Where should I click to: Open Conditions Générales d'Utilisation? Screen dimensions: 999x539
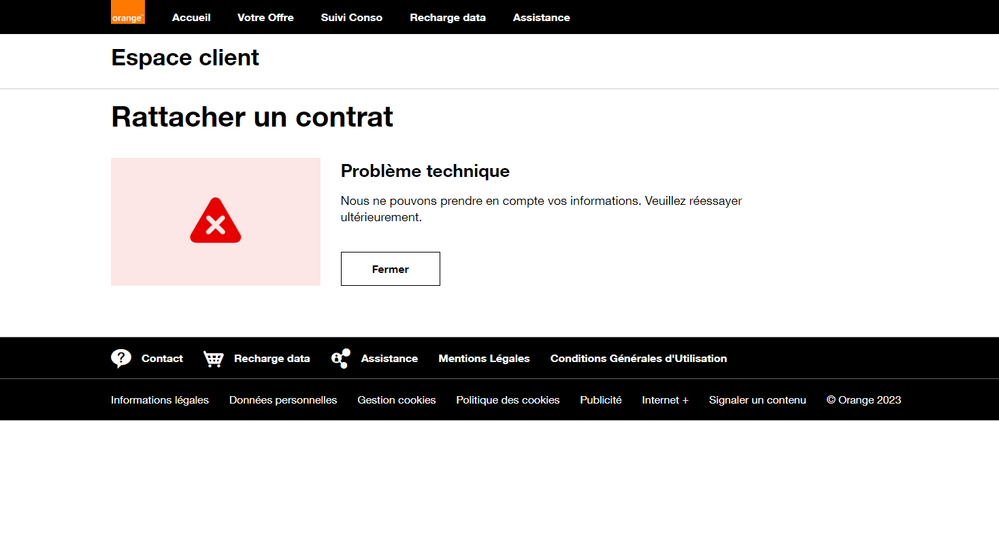pos(638,359)
